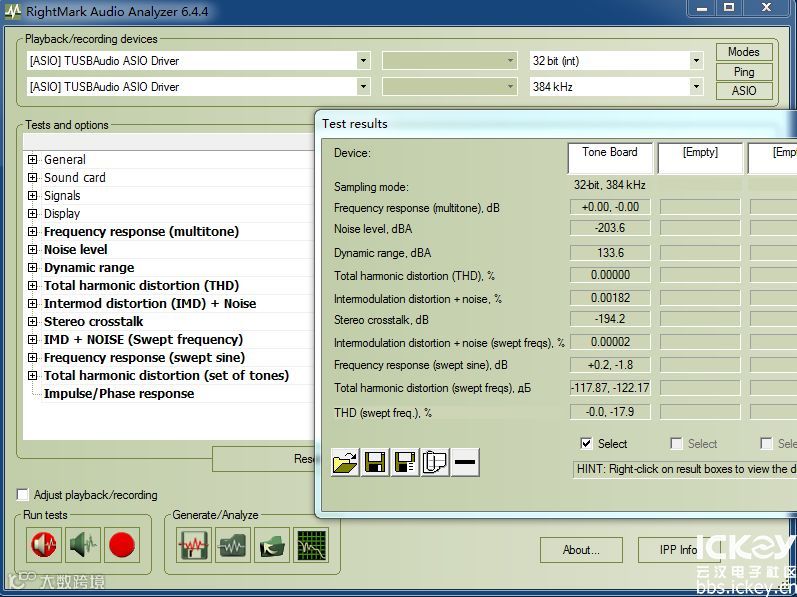Screen dimensions: 797x597
Task: Click the compare results pages icon
Action: coord(435,462)
